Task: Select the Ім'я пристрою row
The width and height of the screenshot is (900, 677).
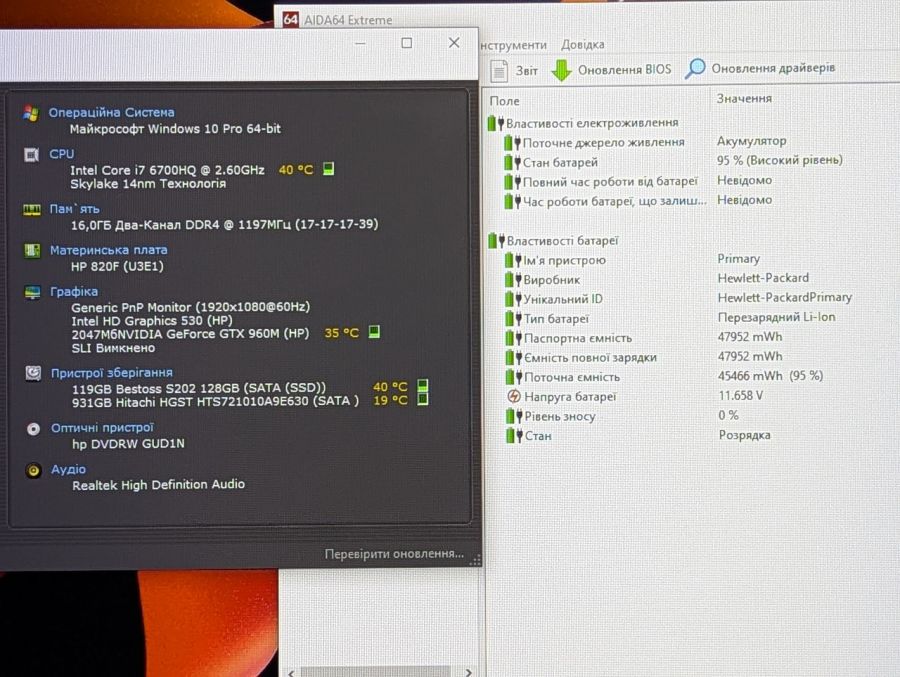Action: pyautogui.click(x=633, y=260)
